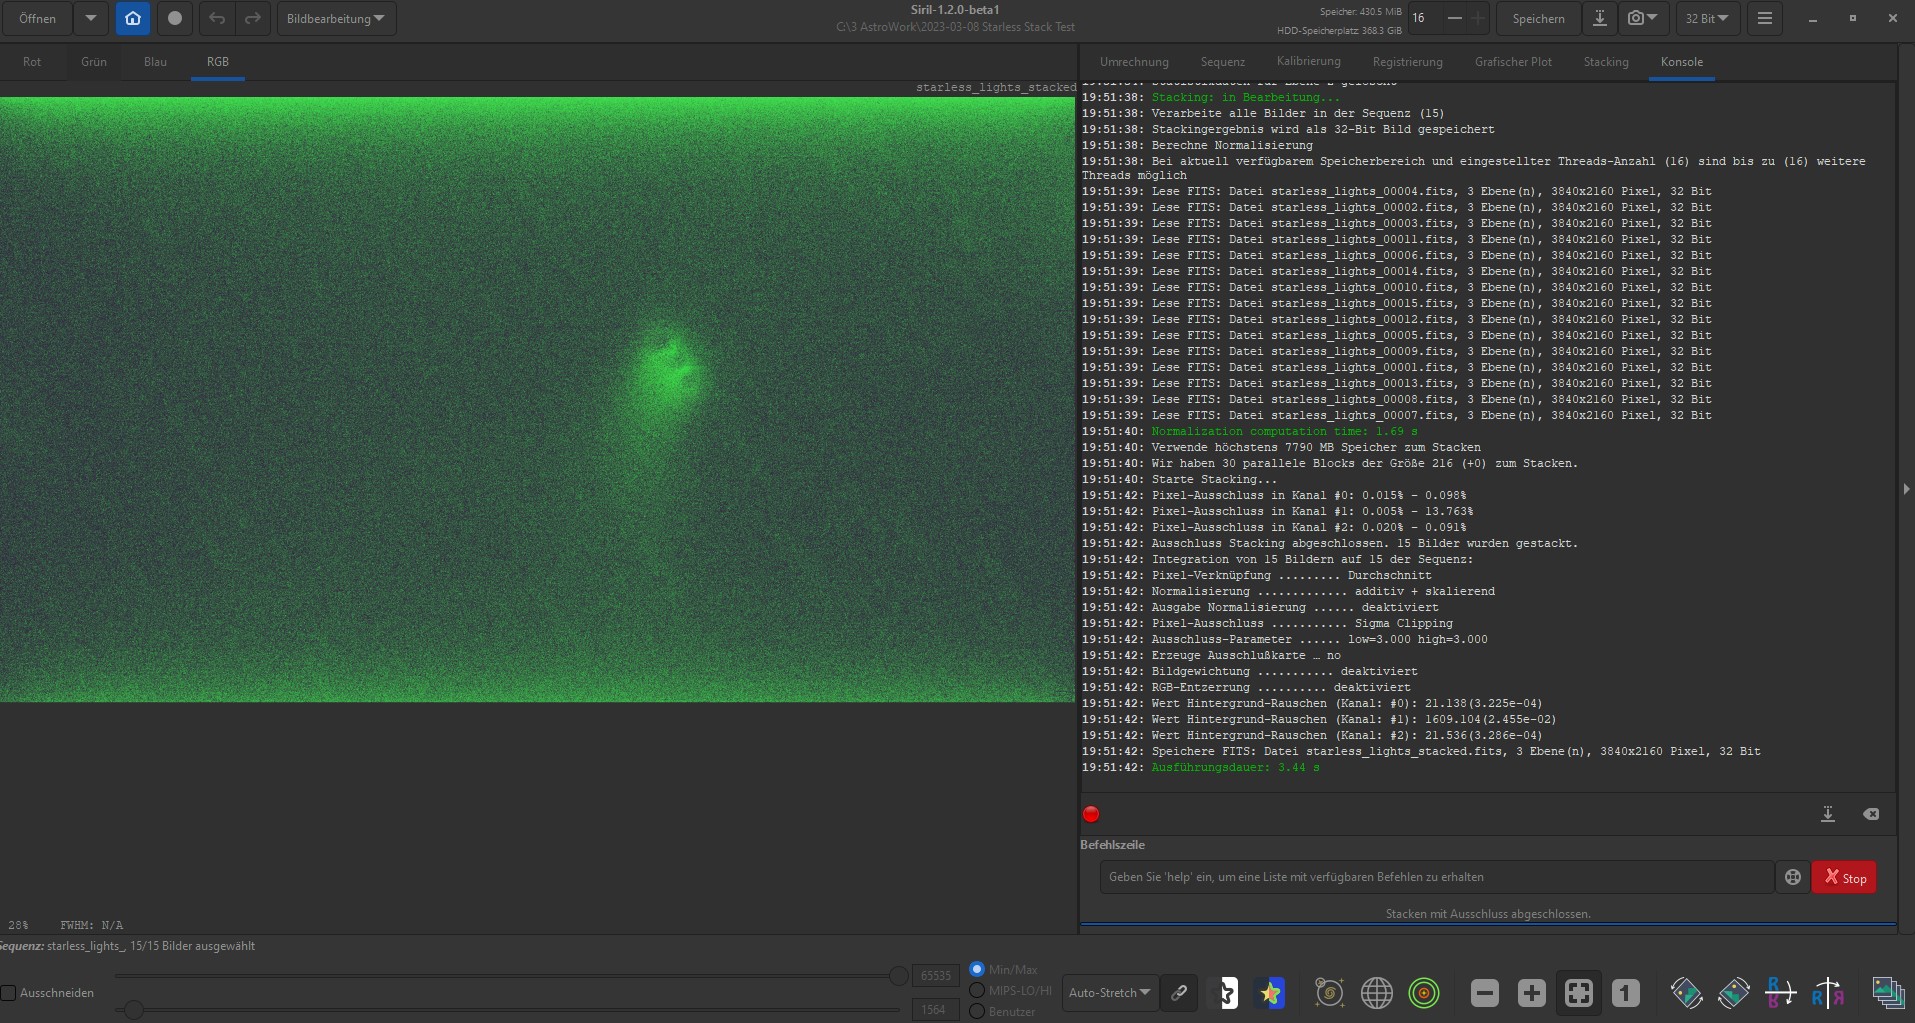Open the Registrierung tab
This screenshot has height=1023, width=1915.
(1408, 61)
